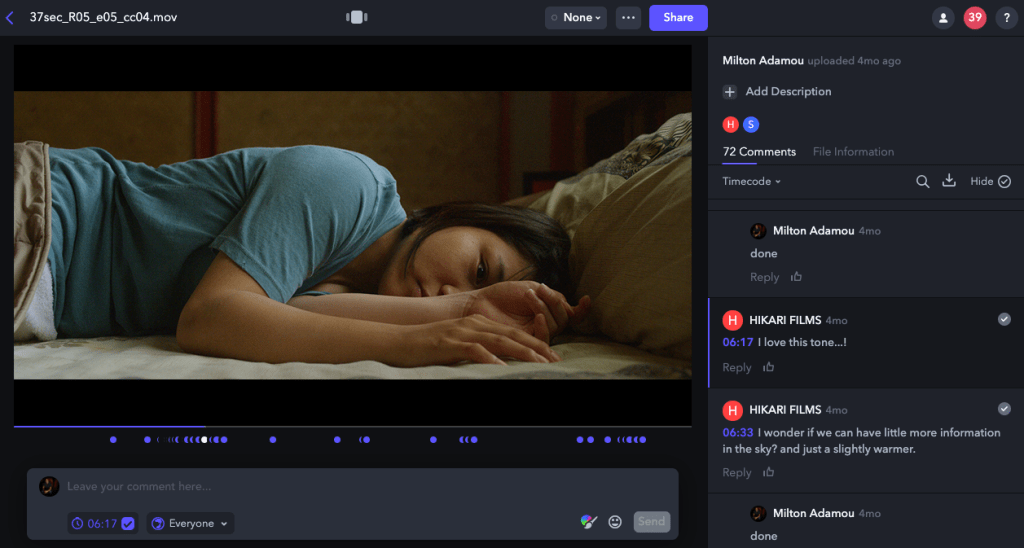Mark the 'I love this tone' comment complete
1024x548 pixels.
click(x=1004, y=319)
